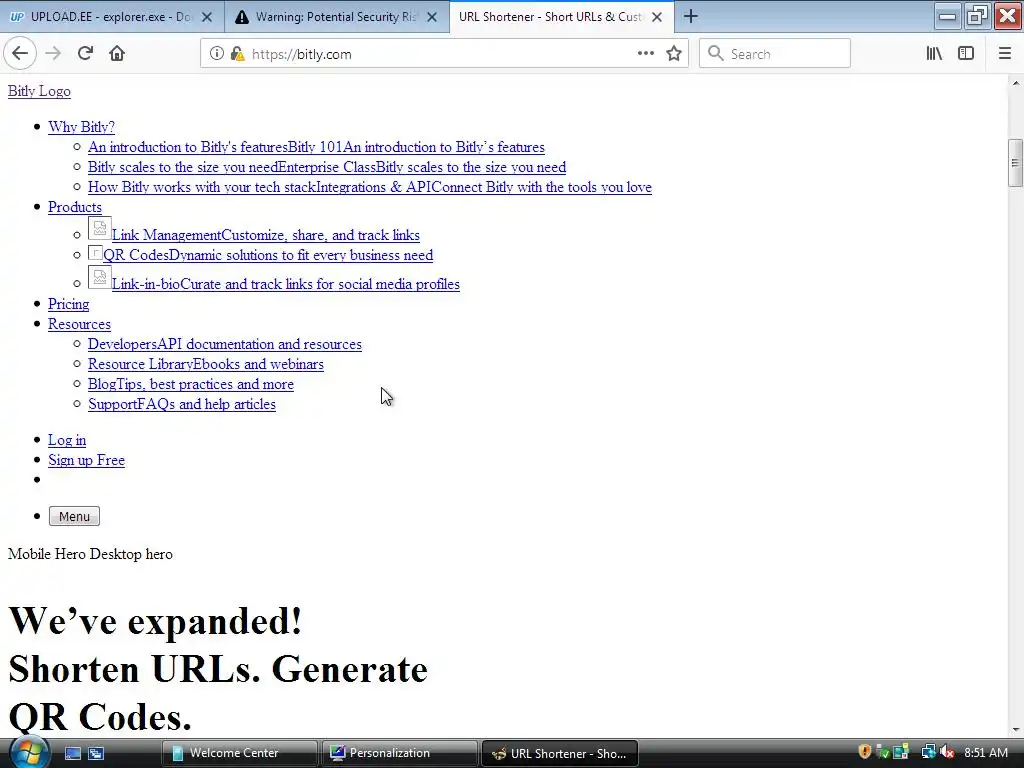
Task: Open the Integrations & API link
Action: coord(370,187)
